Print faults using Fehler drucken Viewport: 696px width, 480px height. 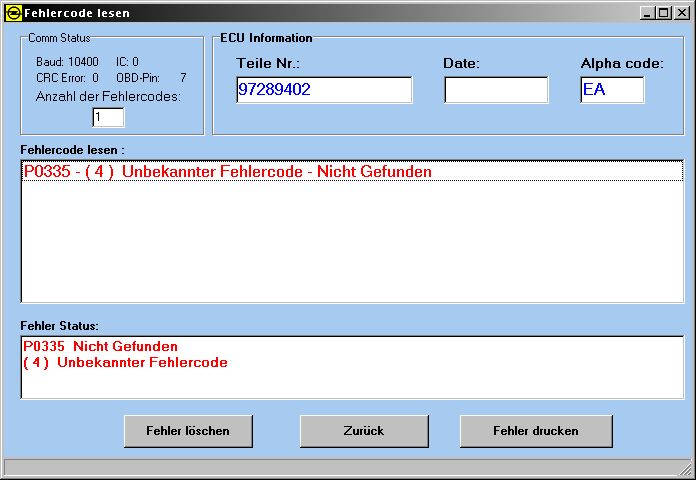point(535,431)
